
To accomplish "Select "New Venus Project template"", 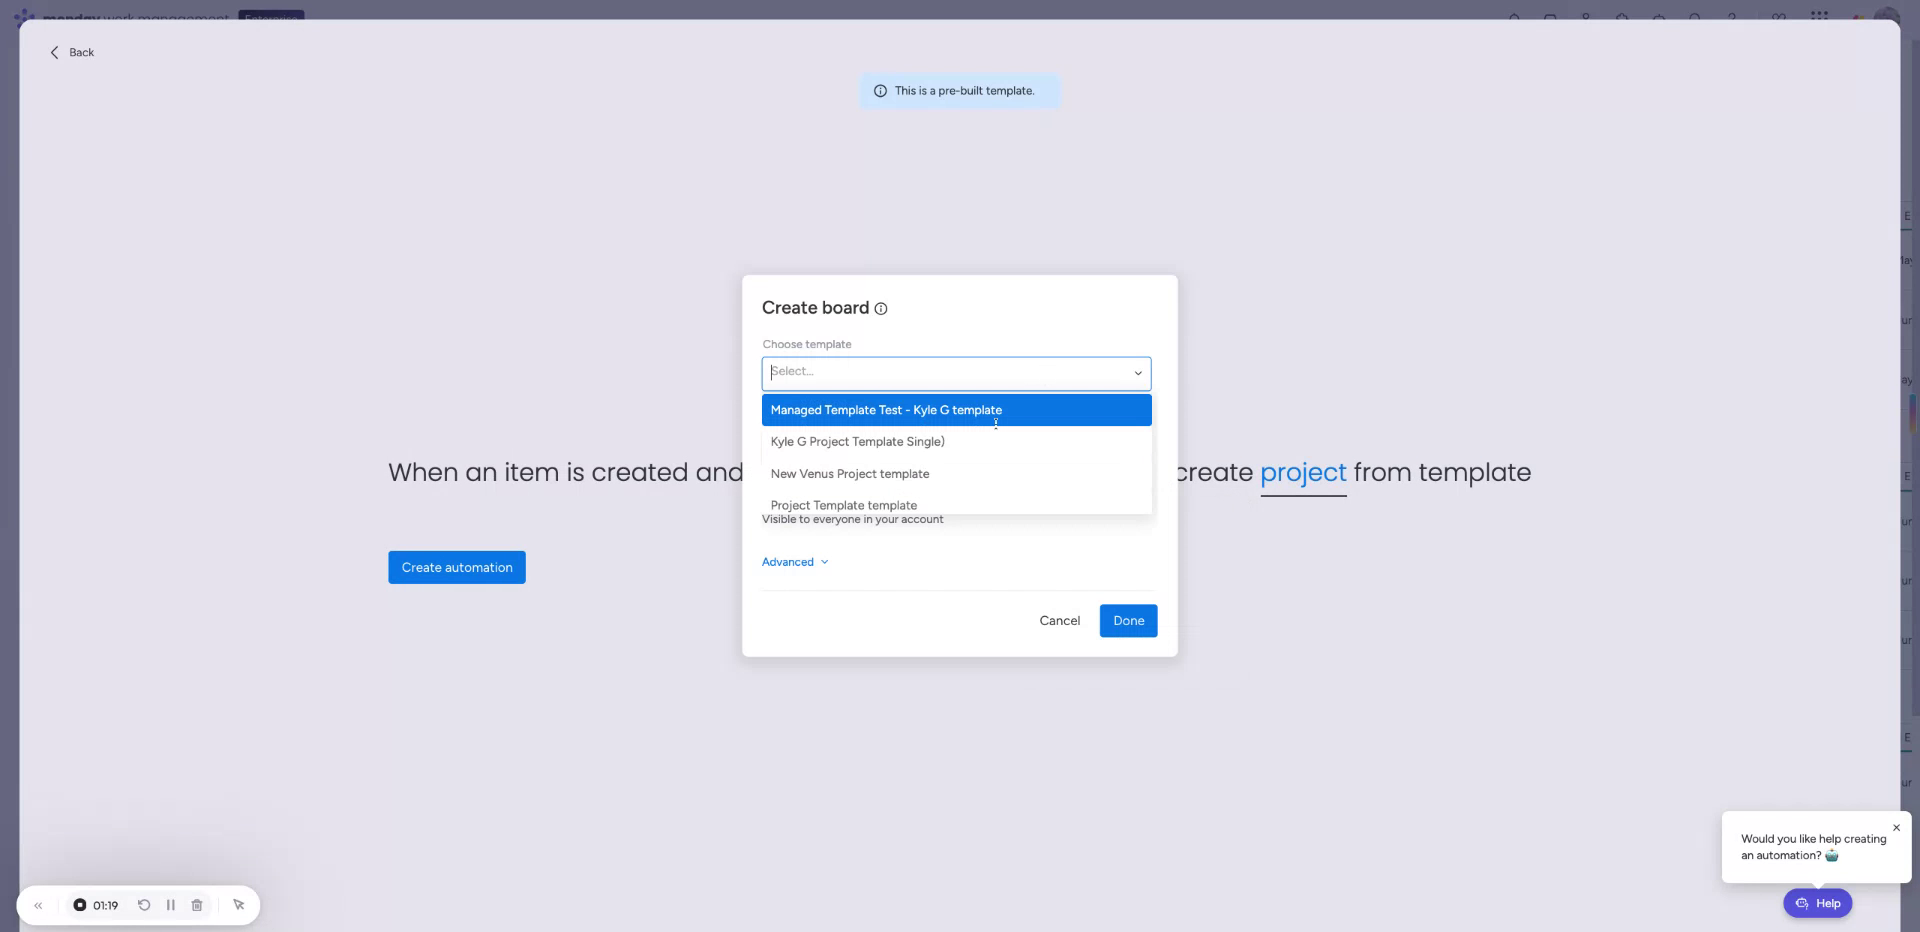I will (849, 473).
